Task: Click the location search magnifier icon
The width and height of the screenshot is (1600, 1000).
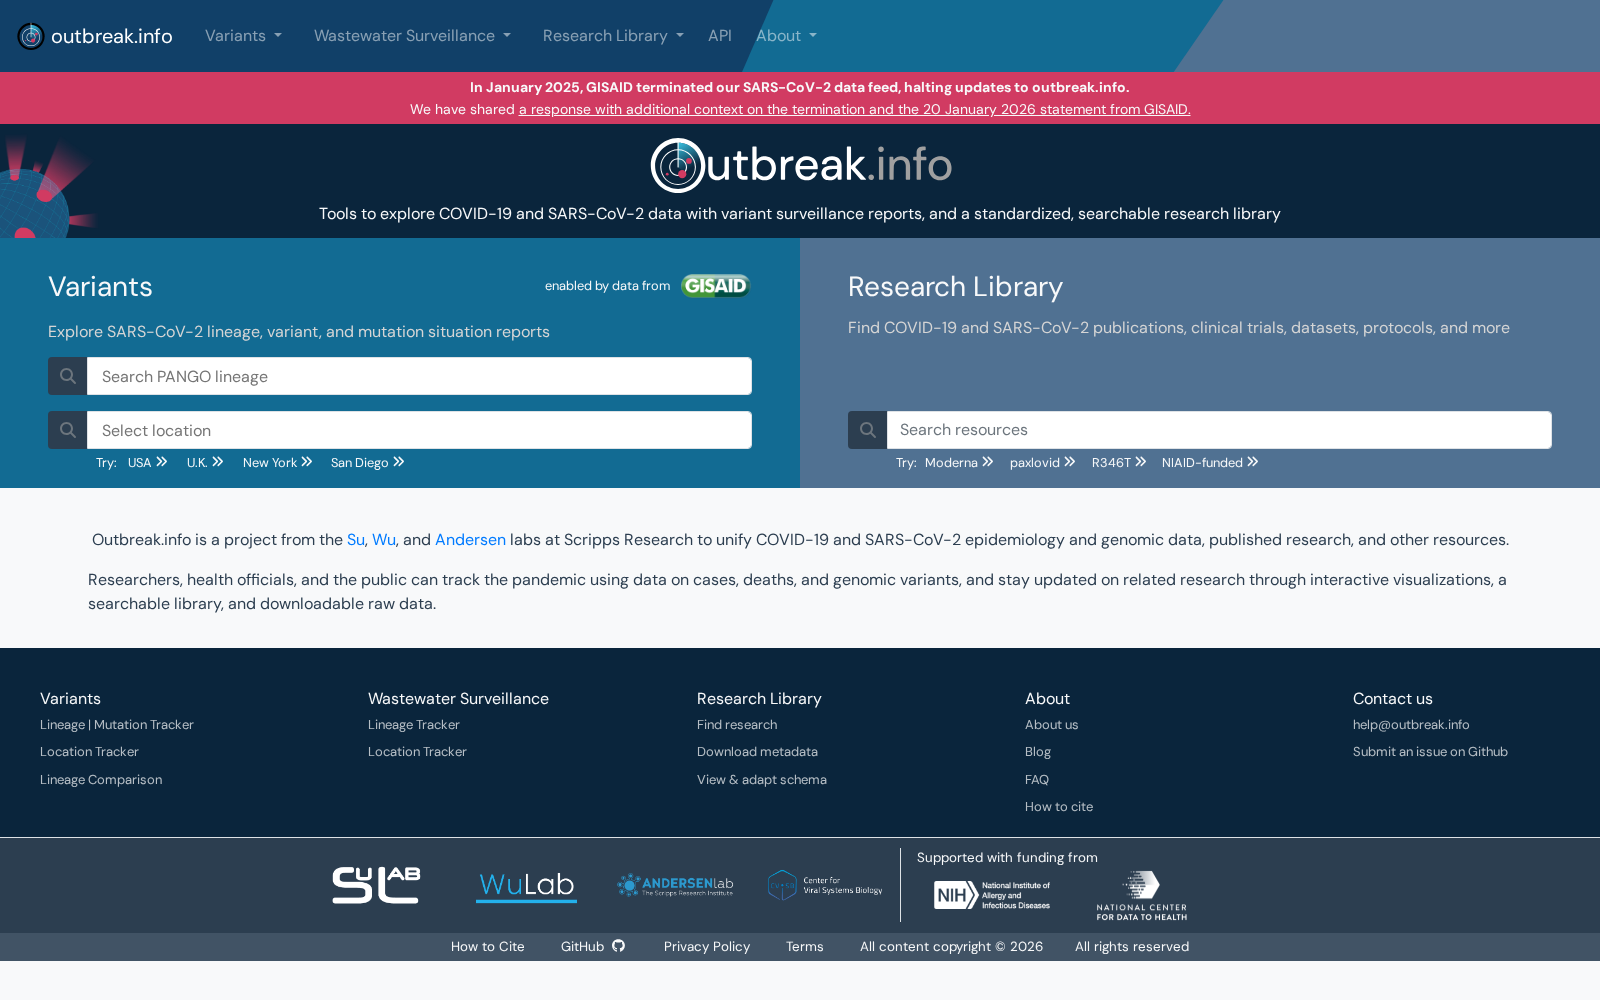Action: coord(68,430)
